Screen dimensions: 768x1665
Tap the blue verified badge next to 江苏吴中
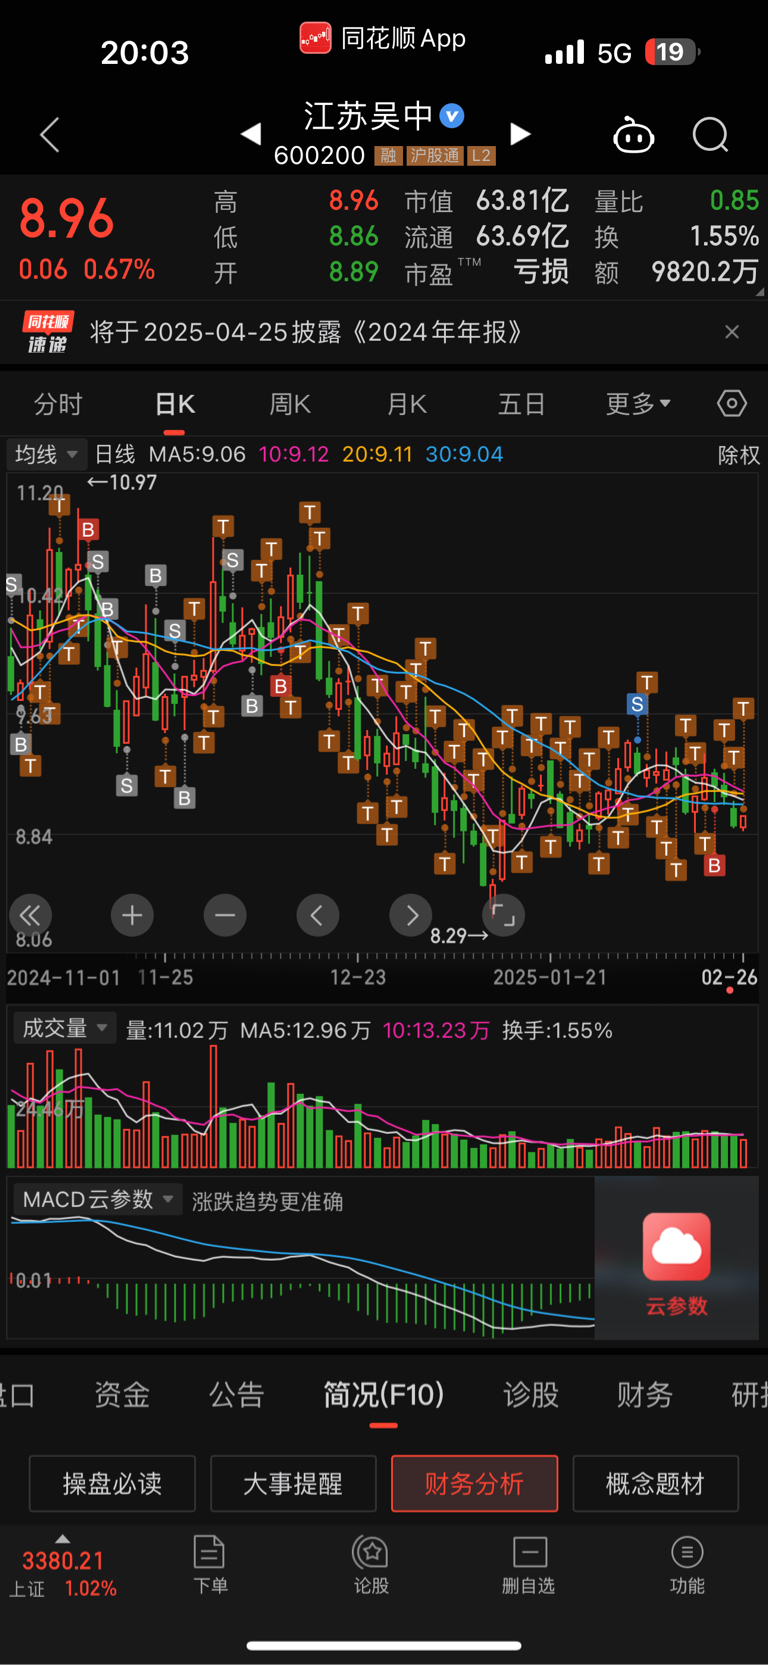[452, 116]
